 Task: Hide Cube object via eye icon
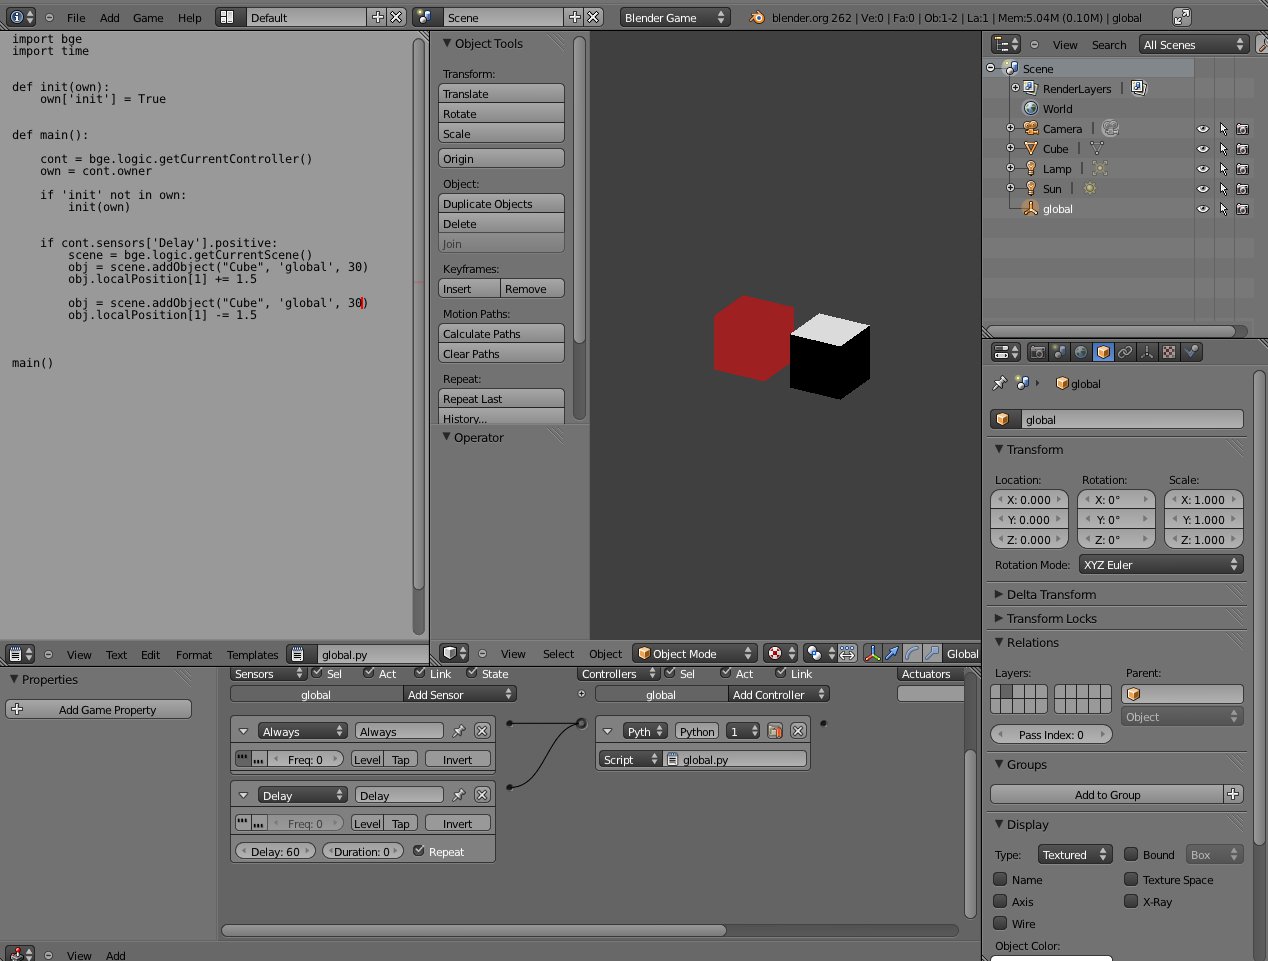[x=1203, y=149]
